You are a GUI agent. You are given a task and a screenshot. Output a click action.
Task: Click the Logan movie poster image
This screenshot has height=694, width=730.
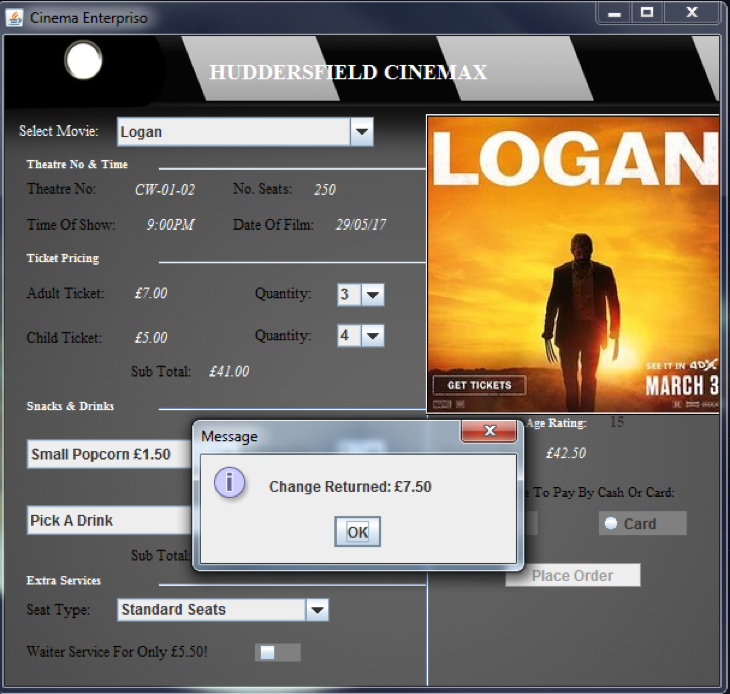[573, 264]
